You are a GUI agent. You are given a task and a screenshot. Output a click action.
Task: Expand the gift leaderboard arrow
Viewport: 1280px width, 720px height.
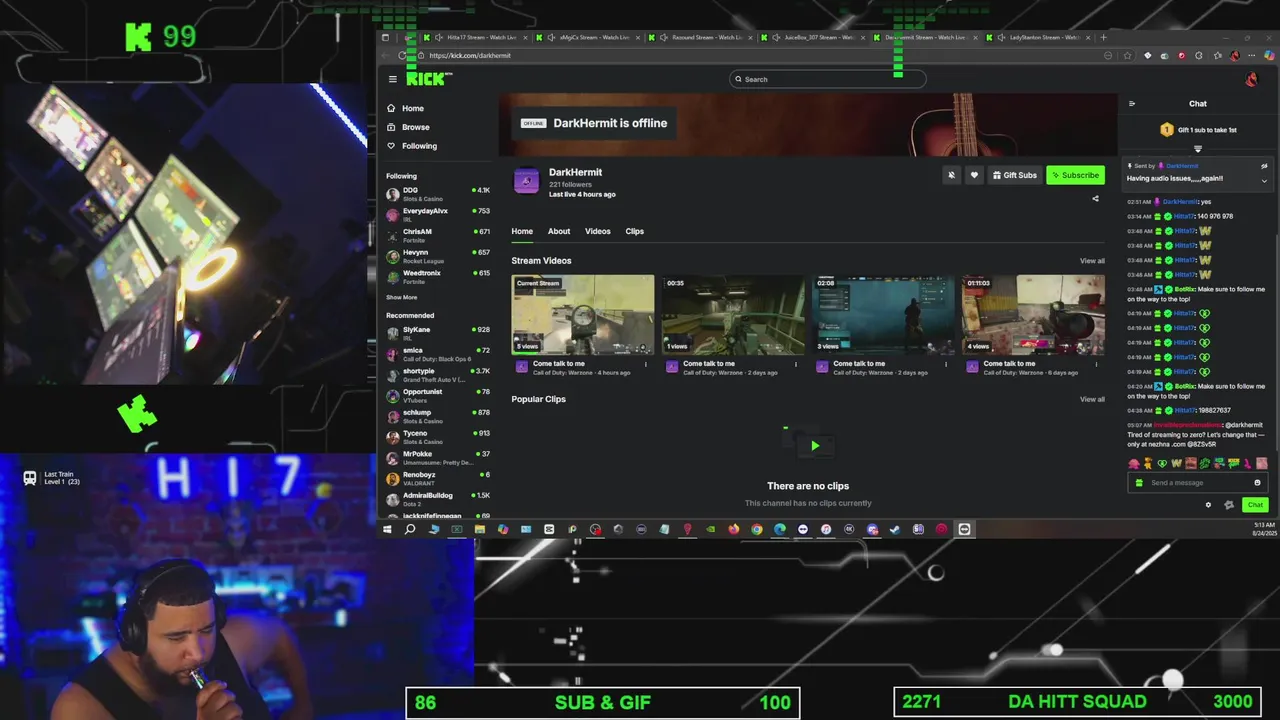click(x=1198, y=149)
